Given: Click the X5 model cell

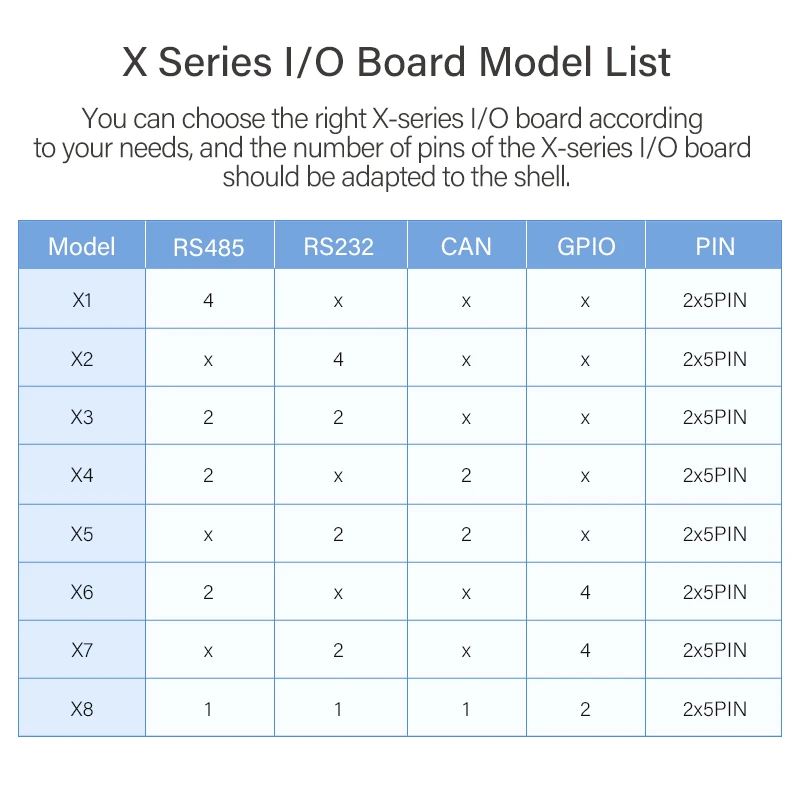Looking at the screenshot, I should [x=82, y=534].
